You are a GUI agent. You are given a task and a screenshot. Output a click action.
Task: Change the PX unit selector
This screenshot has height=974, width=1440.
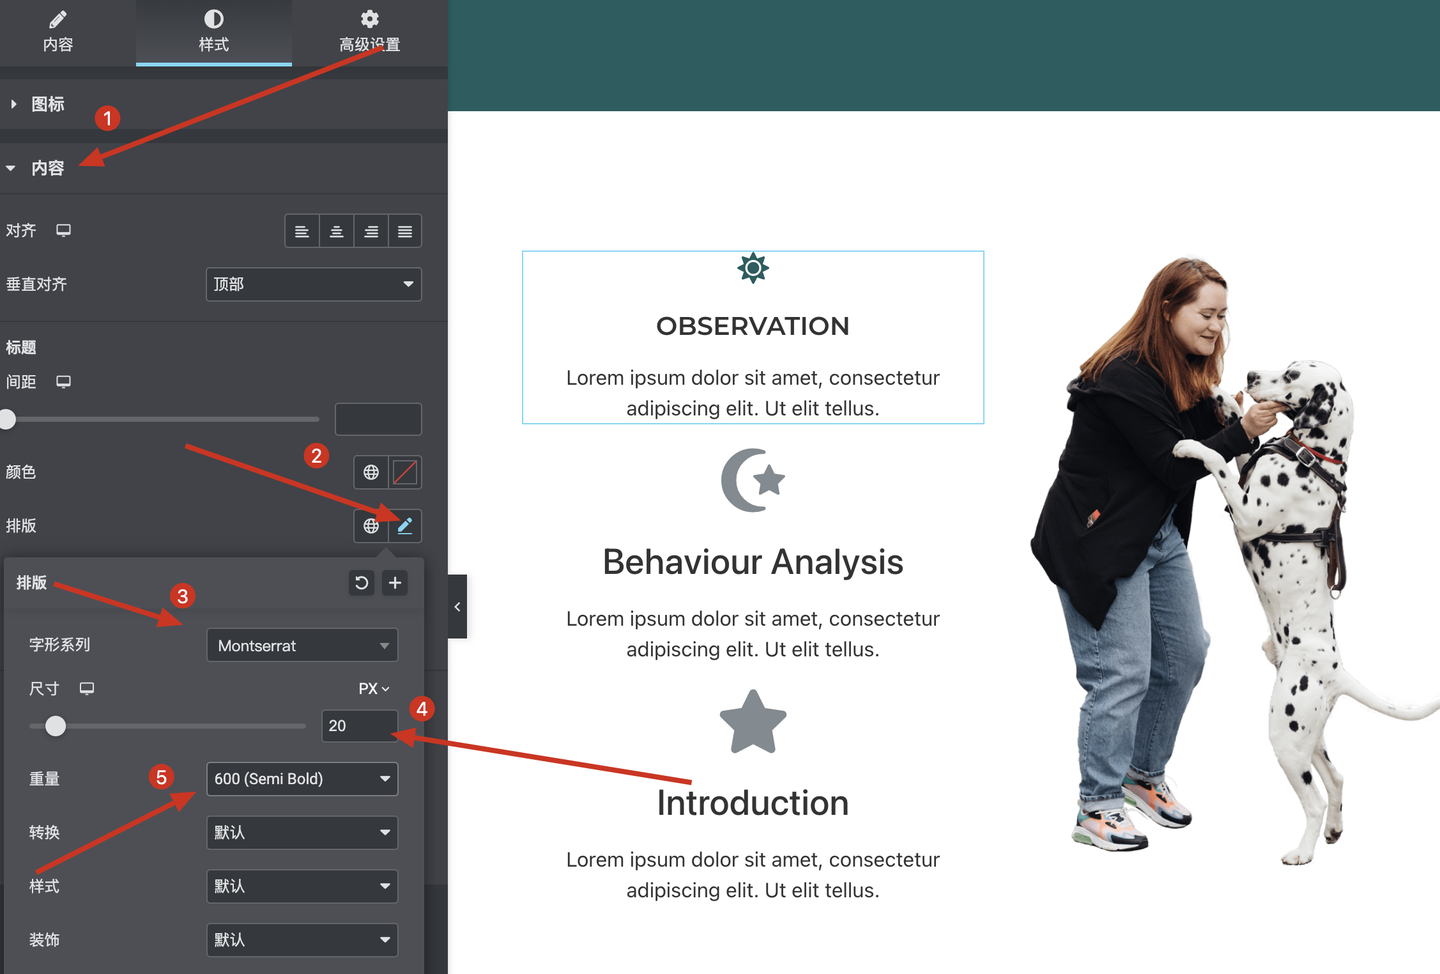[x=374, y=689]
